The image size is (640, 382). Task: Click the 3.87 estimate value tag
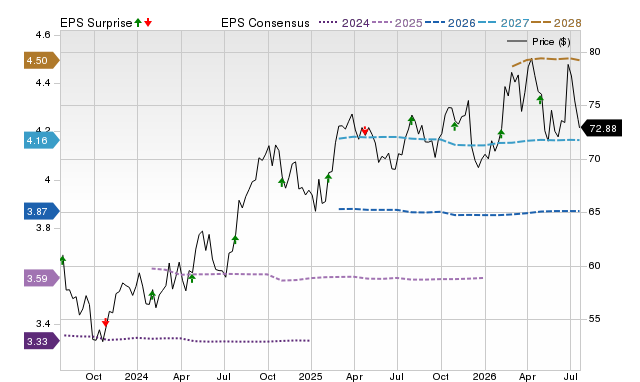(42, 211)
